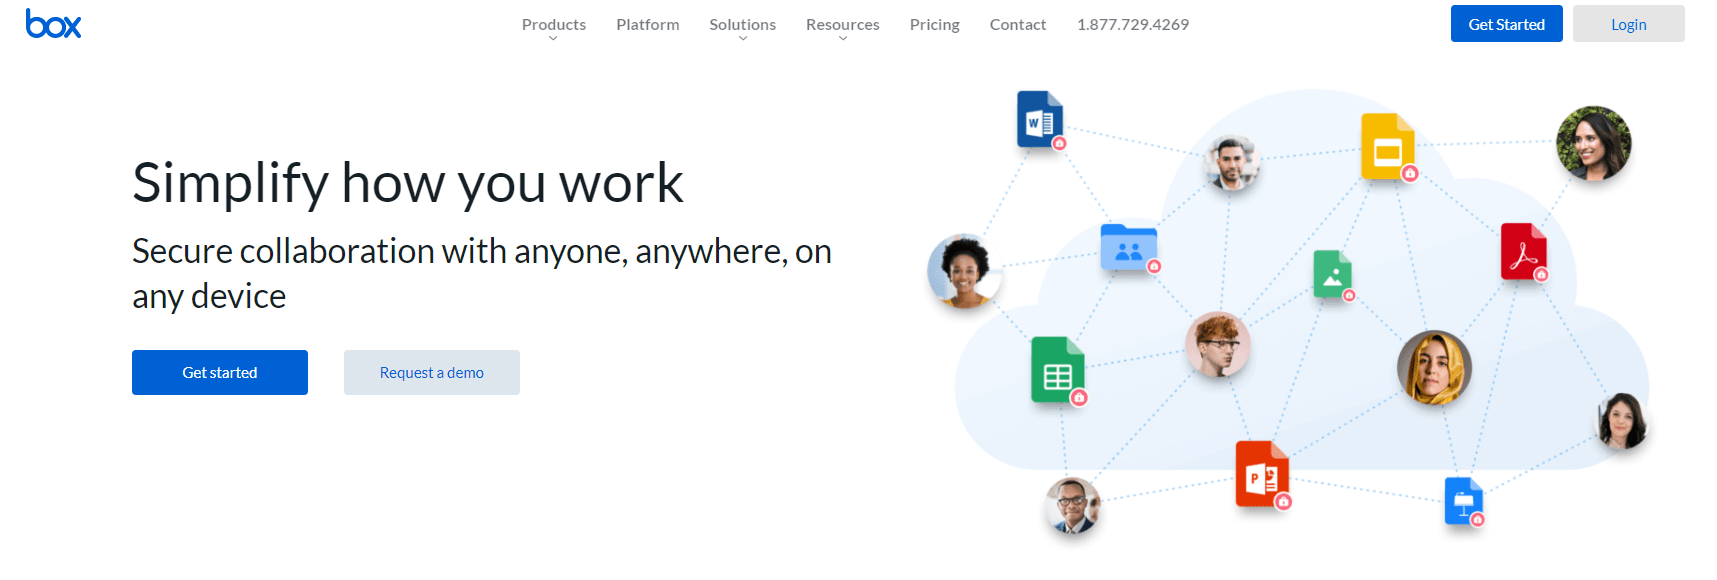Click the orange PowerPoint file icon
This screenshot has height=580, width=1717.
(1261, 474)
